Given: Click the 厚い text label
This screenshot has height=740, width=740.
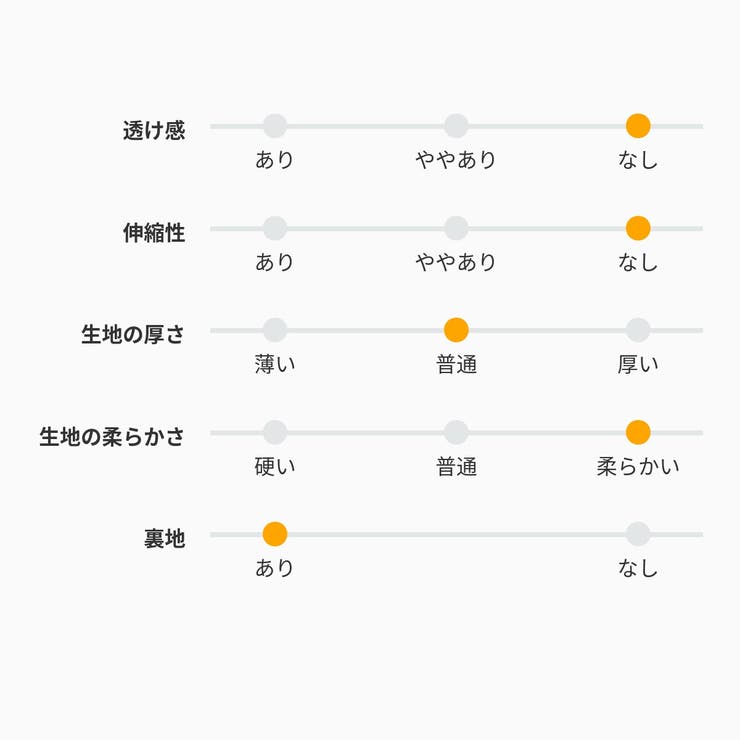Looking at the screenshot, I should tap(638, 364).
